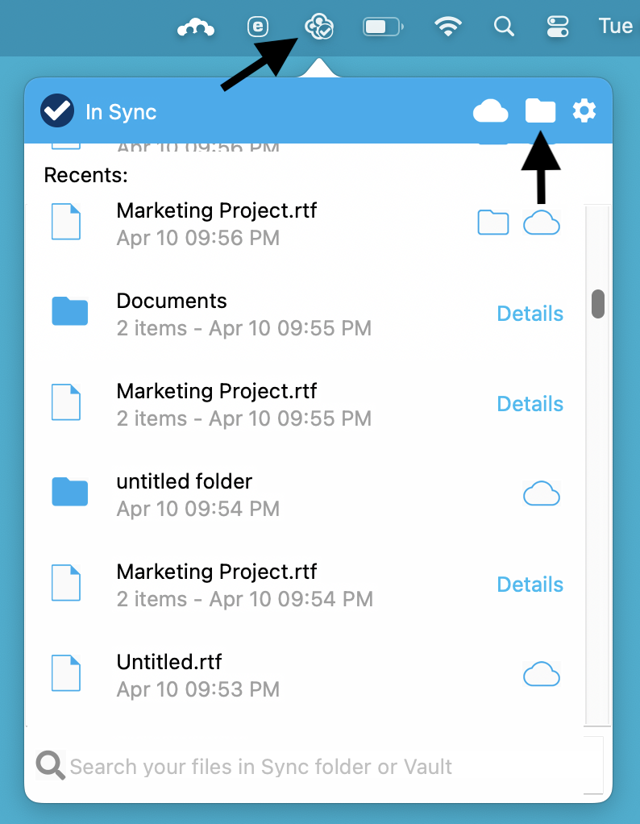
Task: Click file icon of 09:54 PM Marketing Project.rtf
Action: coord(66,583)
